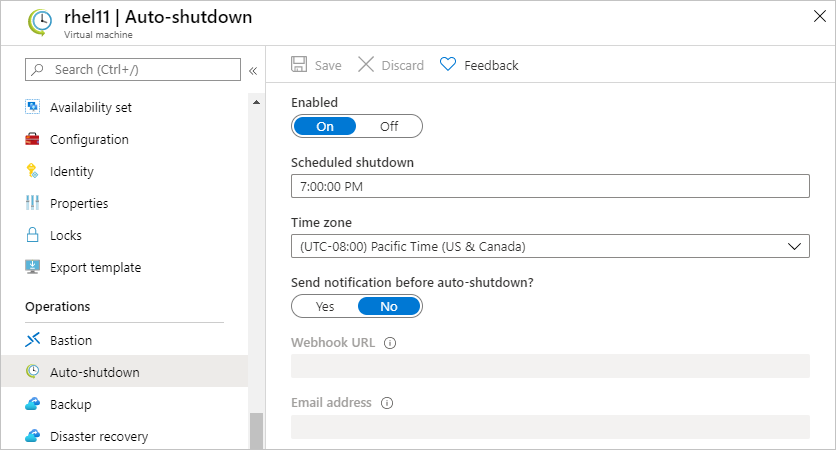Viewport: 836px width, 450px height.
Task: Click the Email address info icon
Action: pos(387,403)
